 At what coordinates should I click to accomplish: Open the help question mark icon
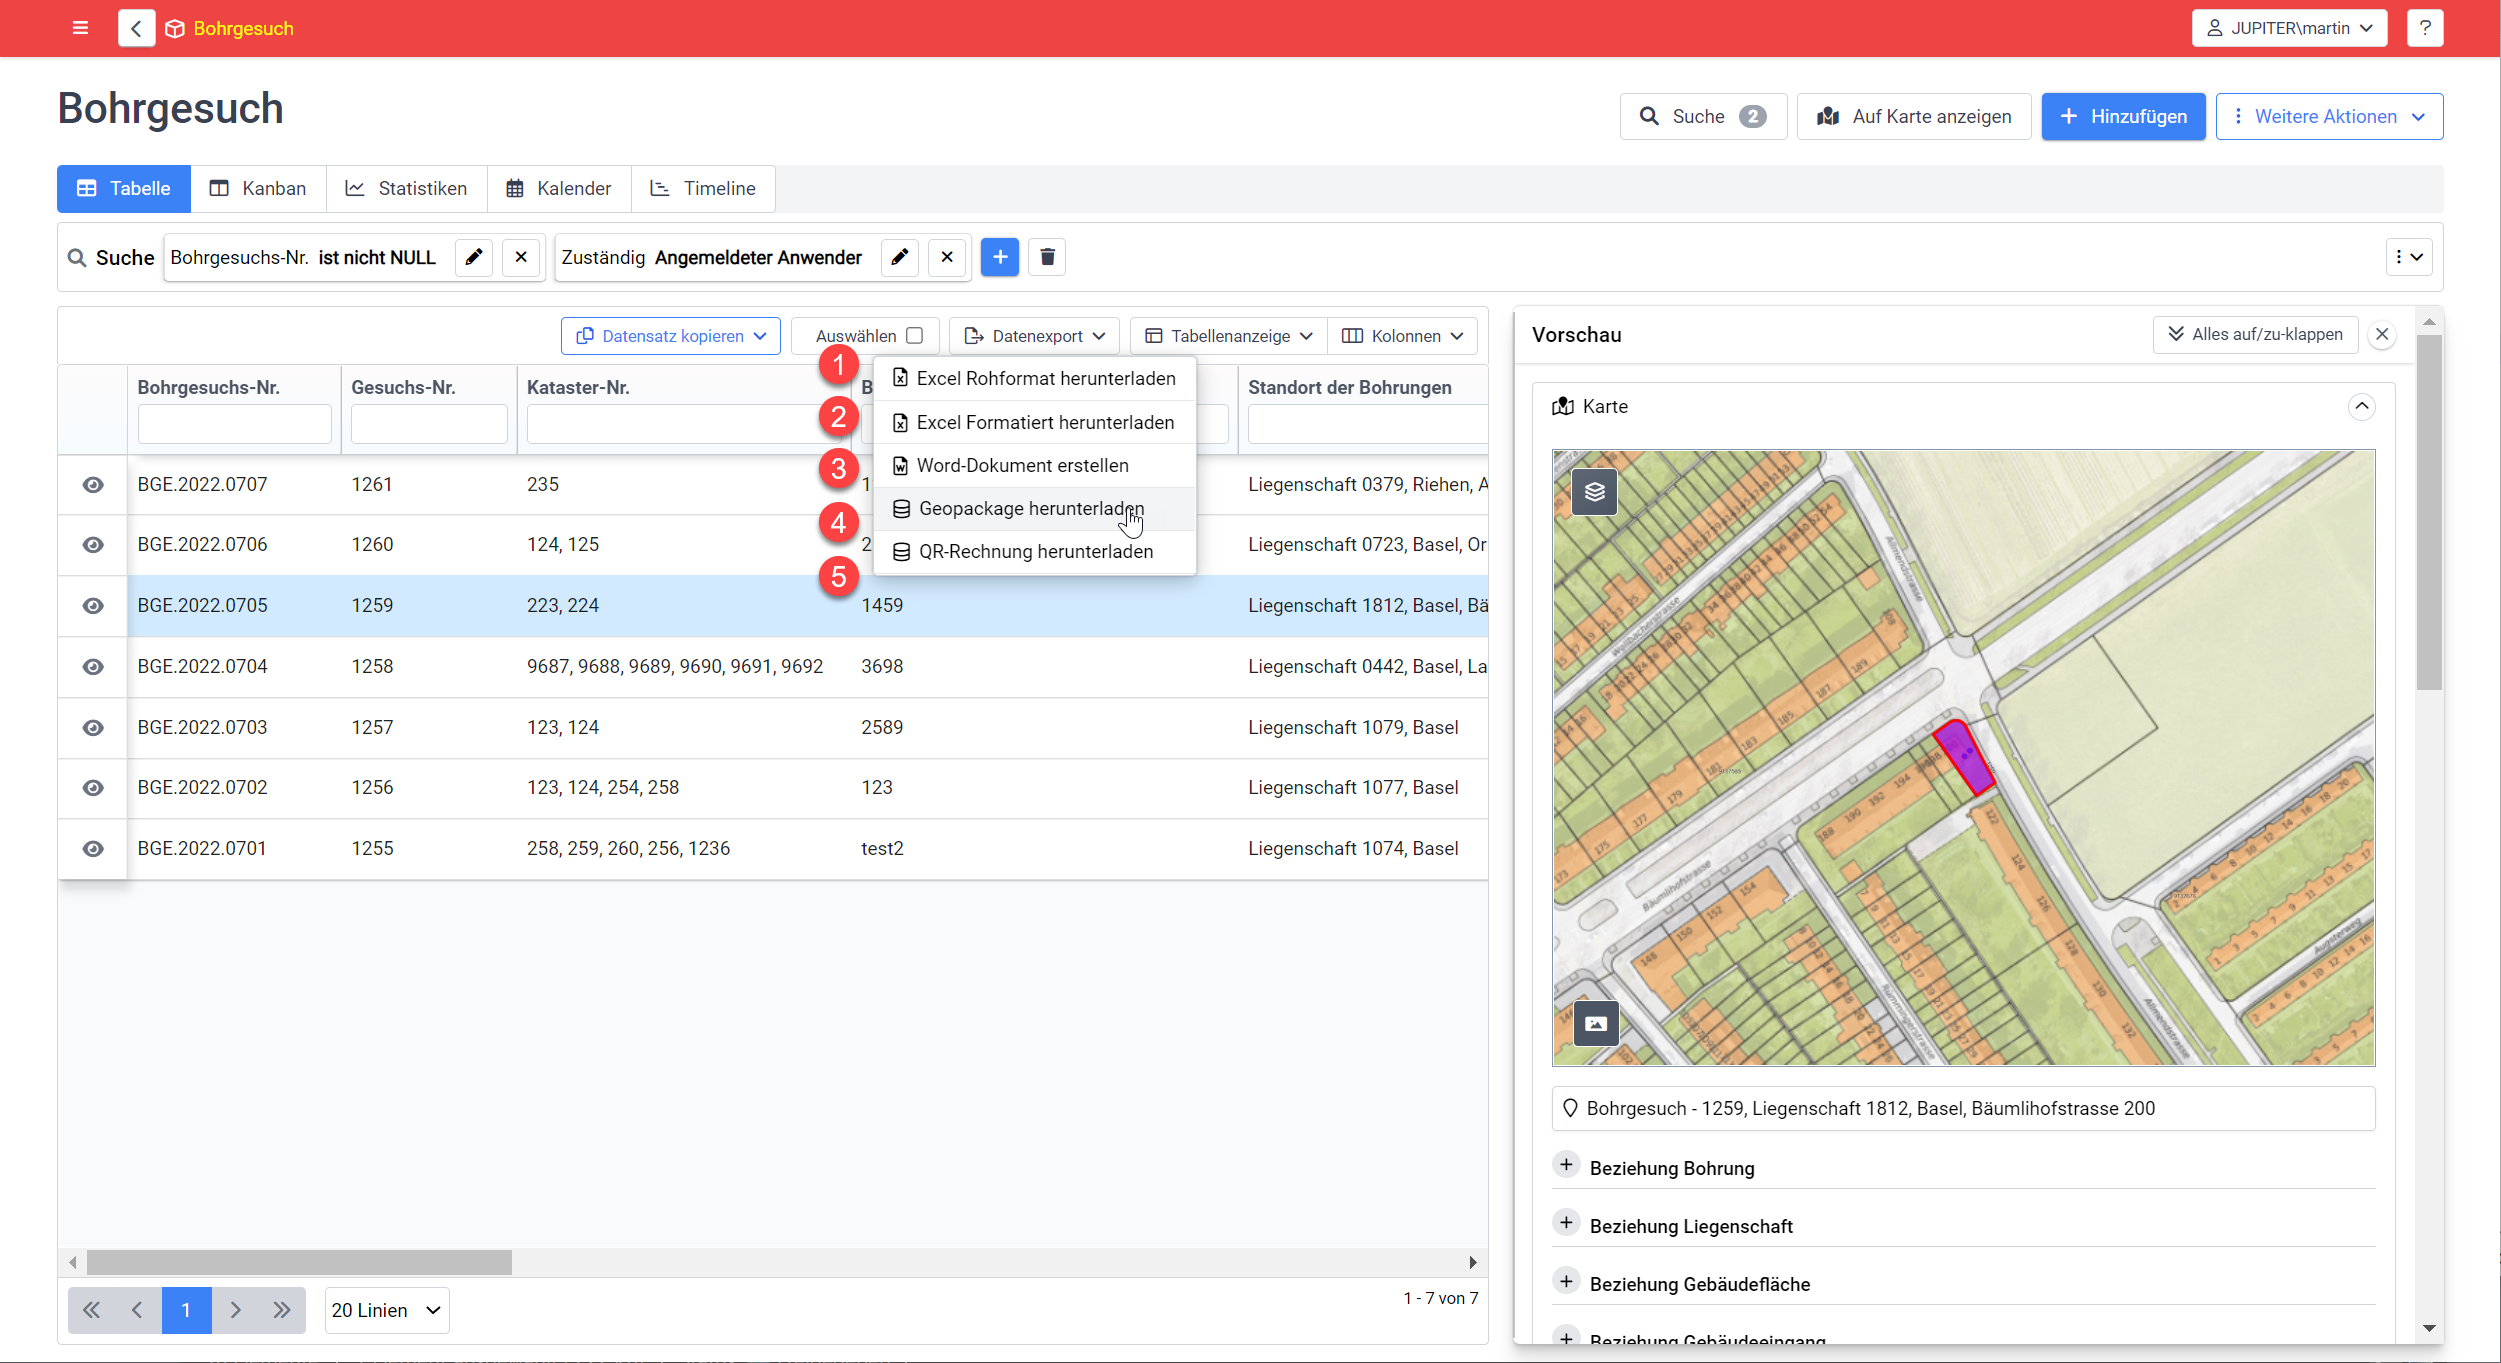pyautogui.click(x=2424, y=28)
